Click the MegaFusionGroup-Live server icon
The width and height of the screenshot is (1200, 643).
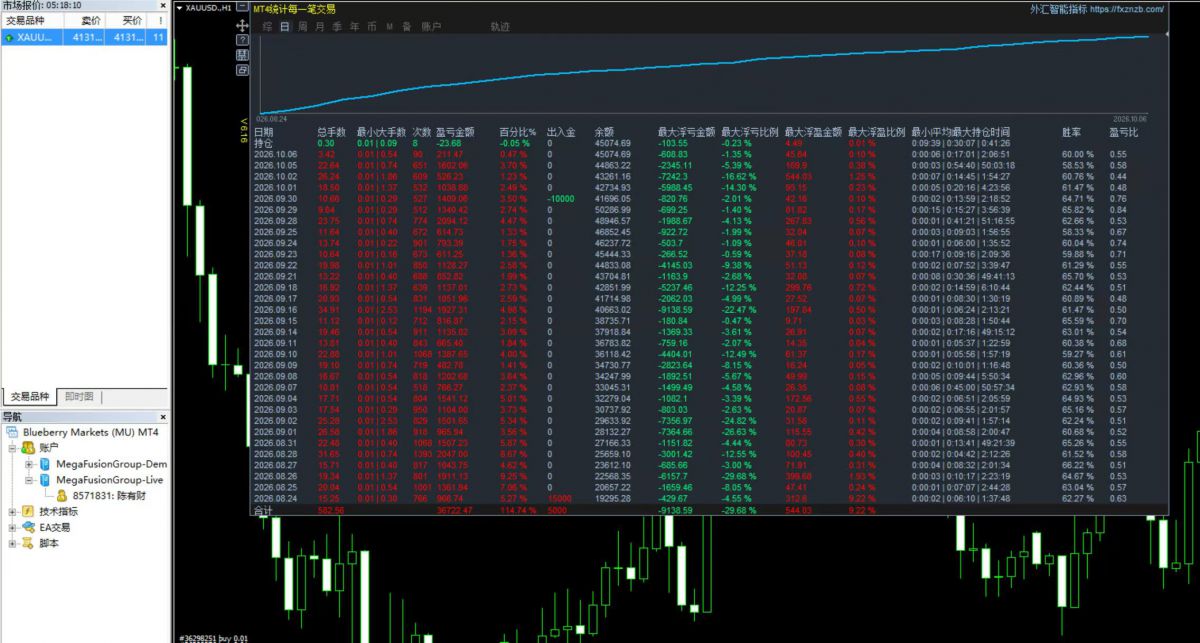(x=46, y=480)
